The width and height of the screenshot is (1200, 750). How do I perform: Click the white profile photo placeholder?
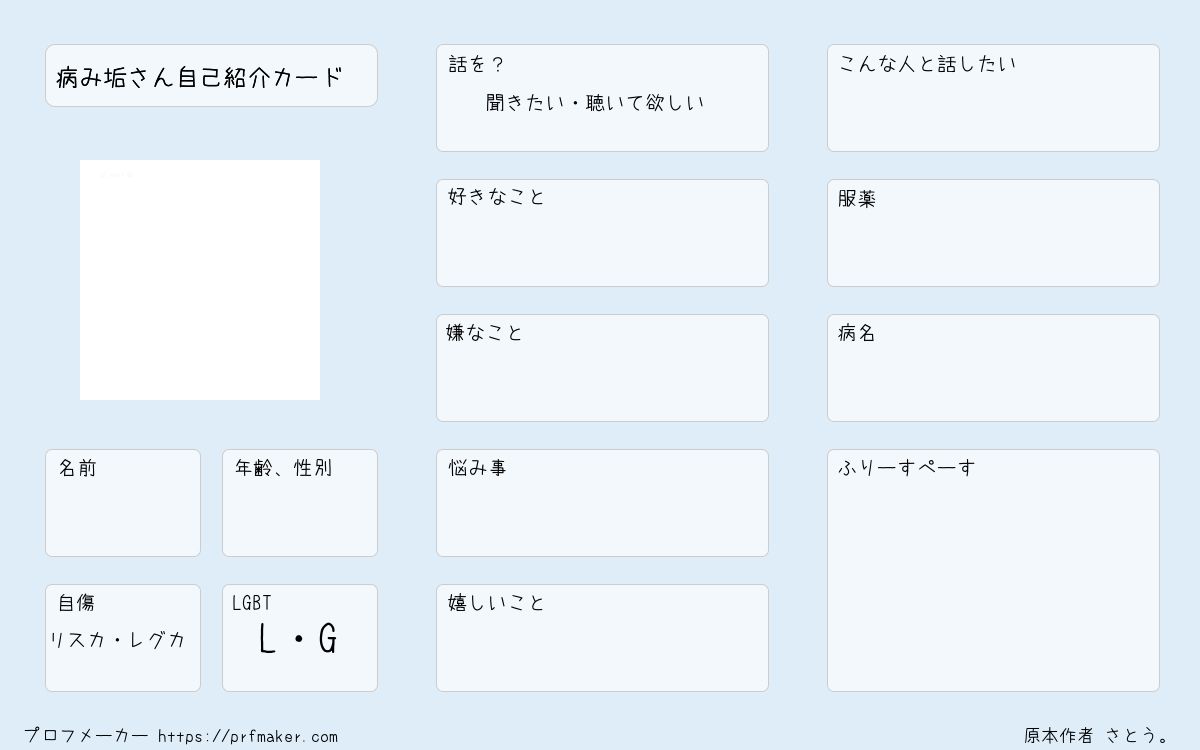click(x=200, y=280)
